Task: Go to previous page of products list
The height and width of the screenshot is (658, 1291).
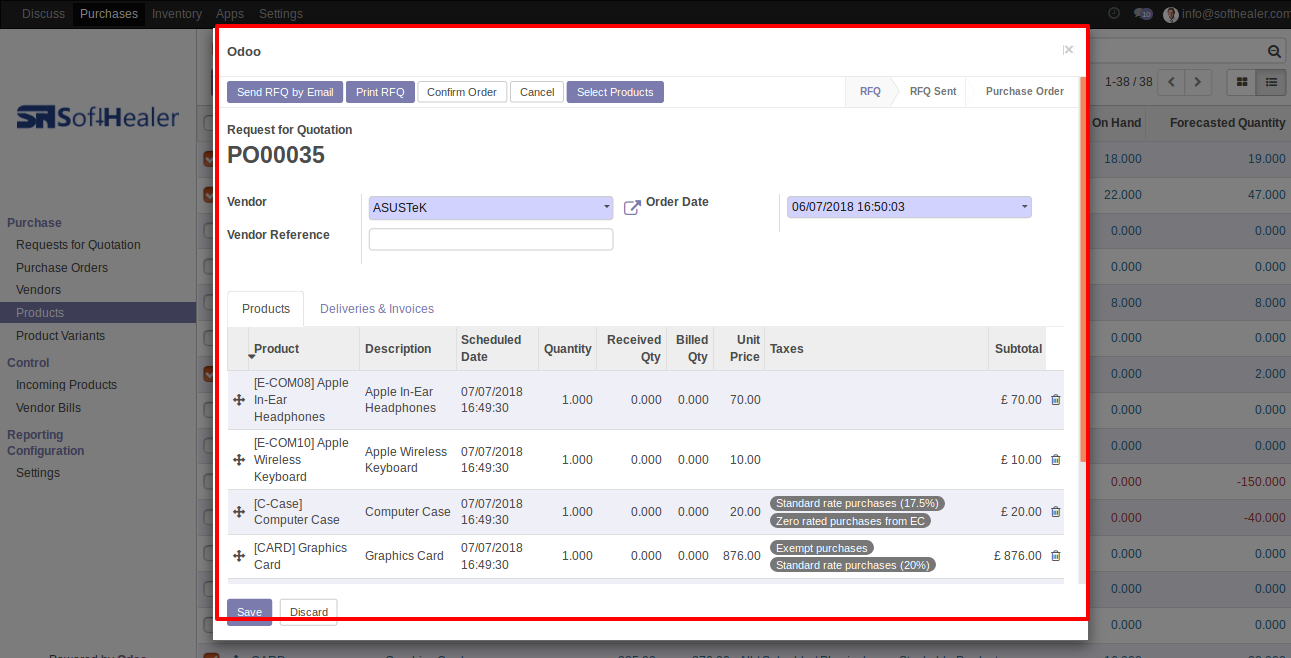Action: point(1170,82)
